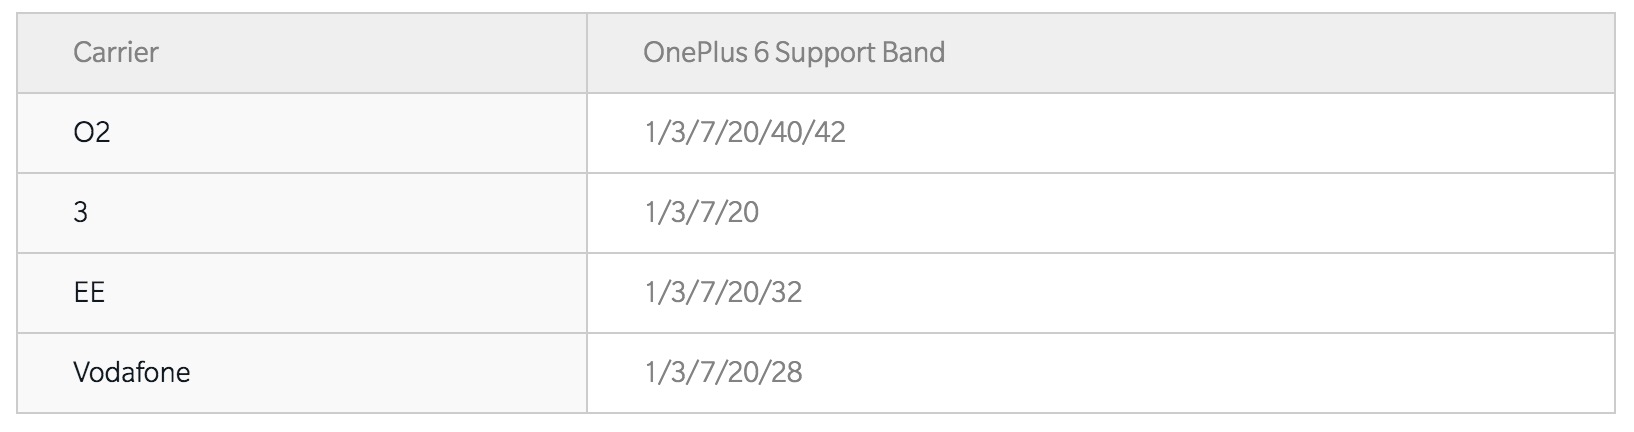Select the 3 carrier cell
The height and width of the screenshot is (432, 1634).
pyautogui.click(x=81, y=212)
